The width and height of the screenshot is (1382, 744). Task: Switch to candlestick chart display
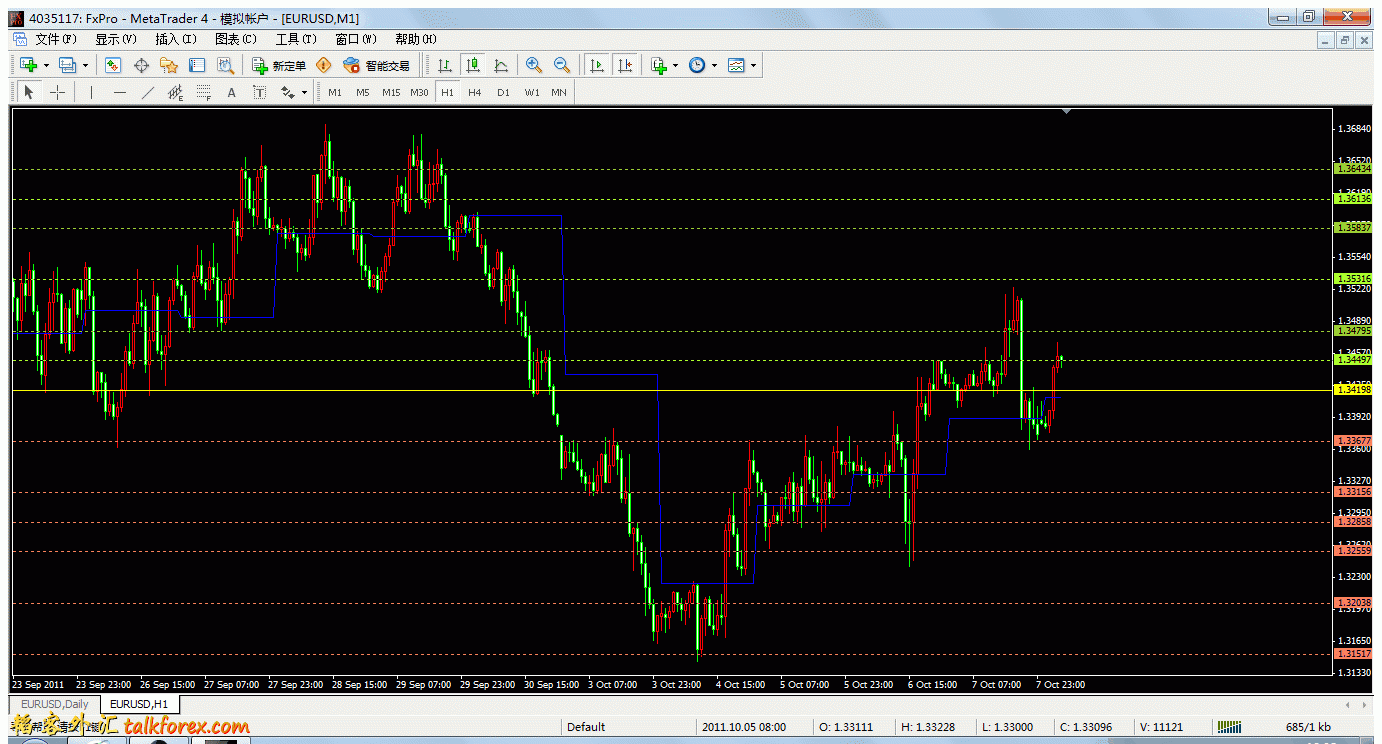coord(473,65)
